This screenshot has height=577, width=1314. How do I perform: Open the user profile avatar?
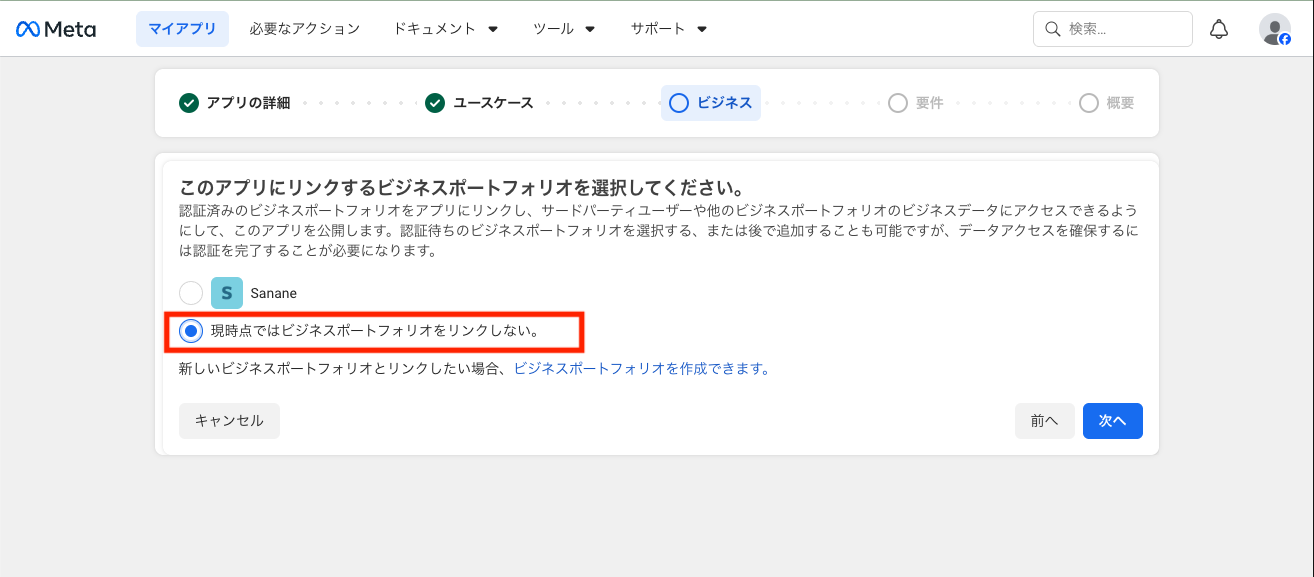1274,29
